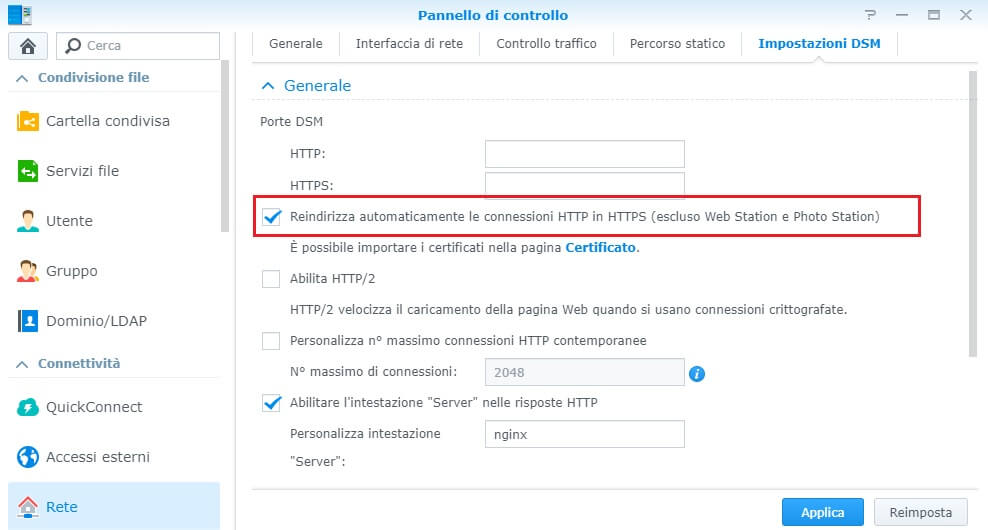Tick Personalizza n° massimo connessioni HTTP checkbox
The image size is (988, 530).
coord(271,341)
